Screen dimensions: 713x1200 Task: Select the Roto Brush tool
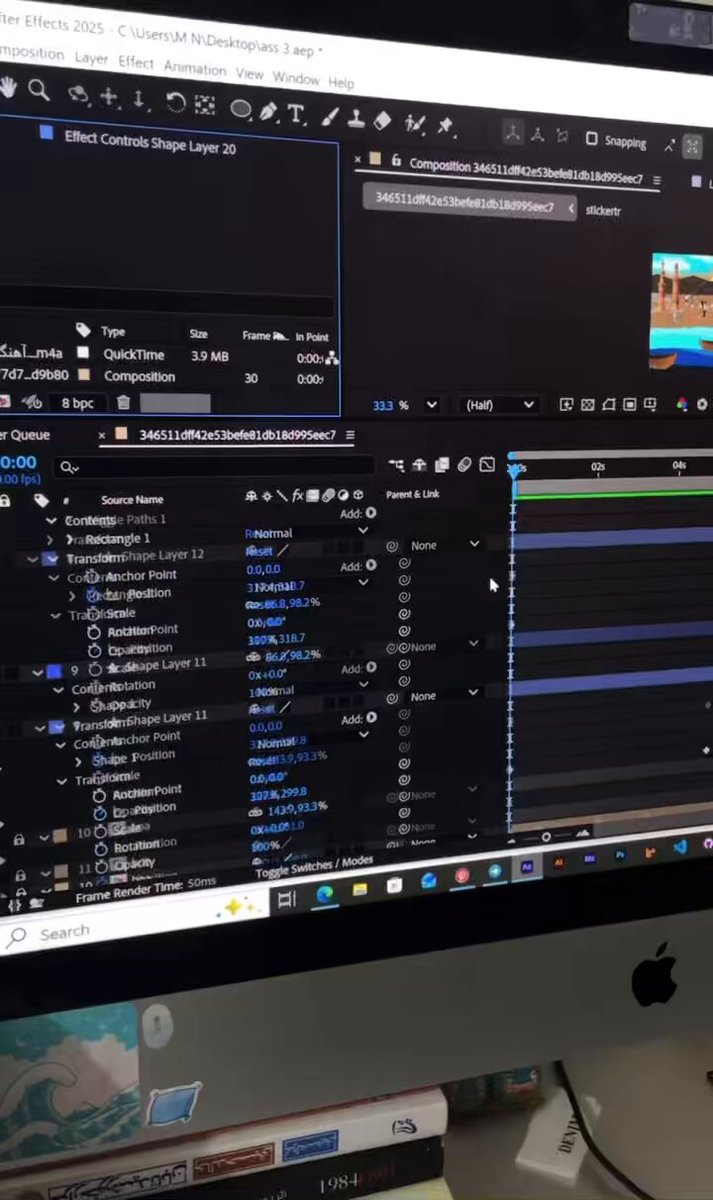point(415,124)
